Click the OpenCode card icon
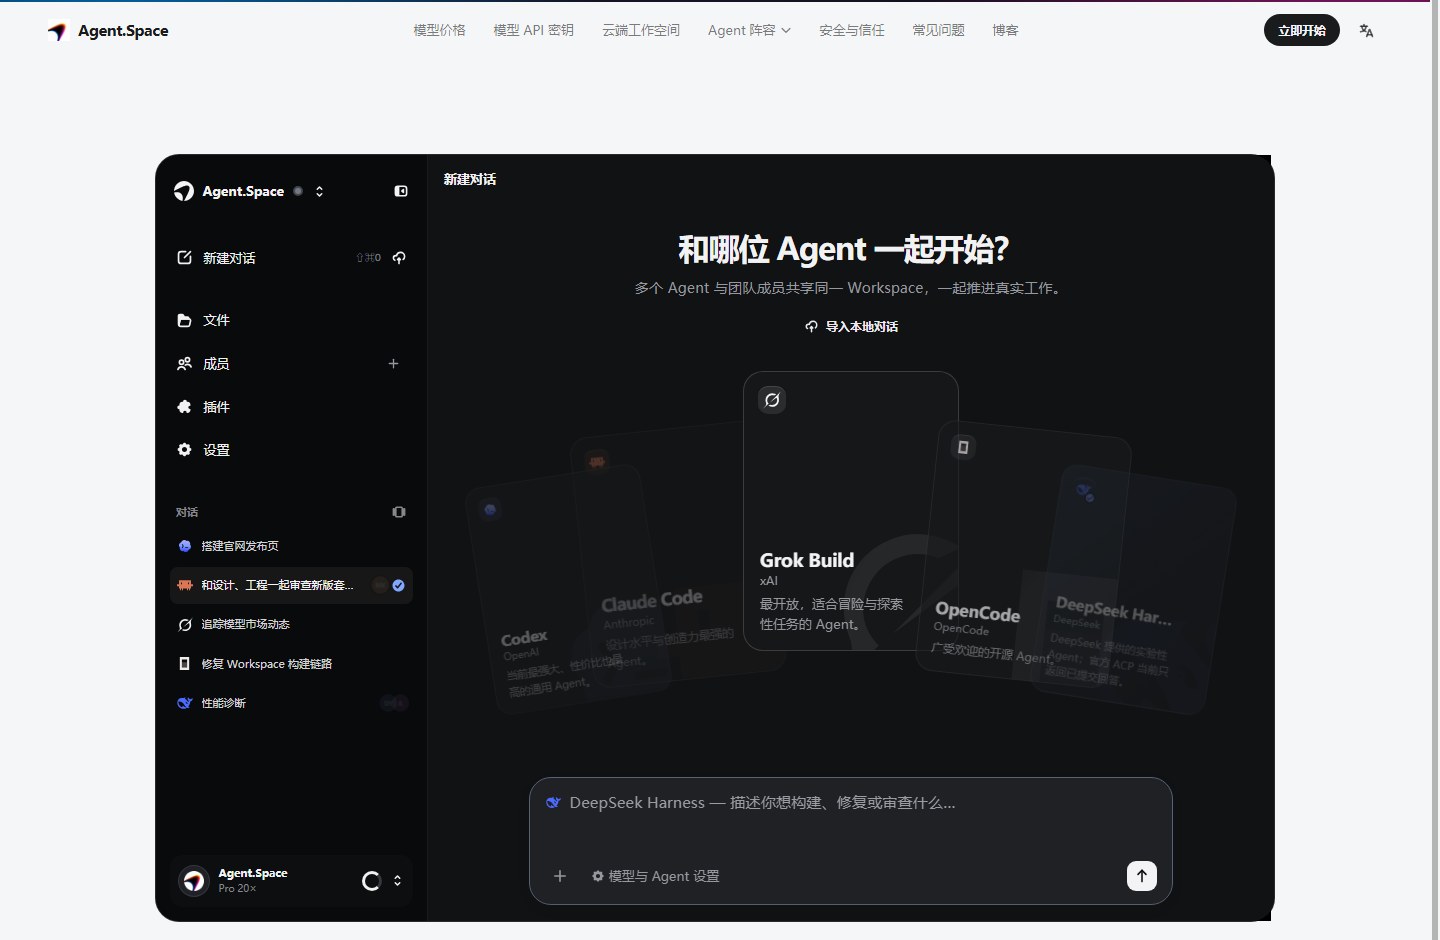Viewport: 1440px width, 940px height. (963, 447)
